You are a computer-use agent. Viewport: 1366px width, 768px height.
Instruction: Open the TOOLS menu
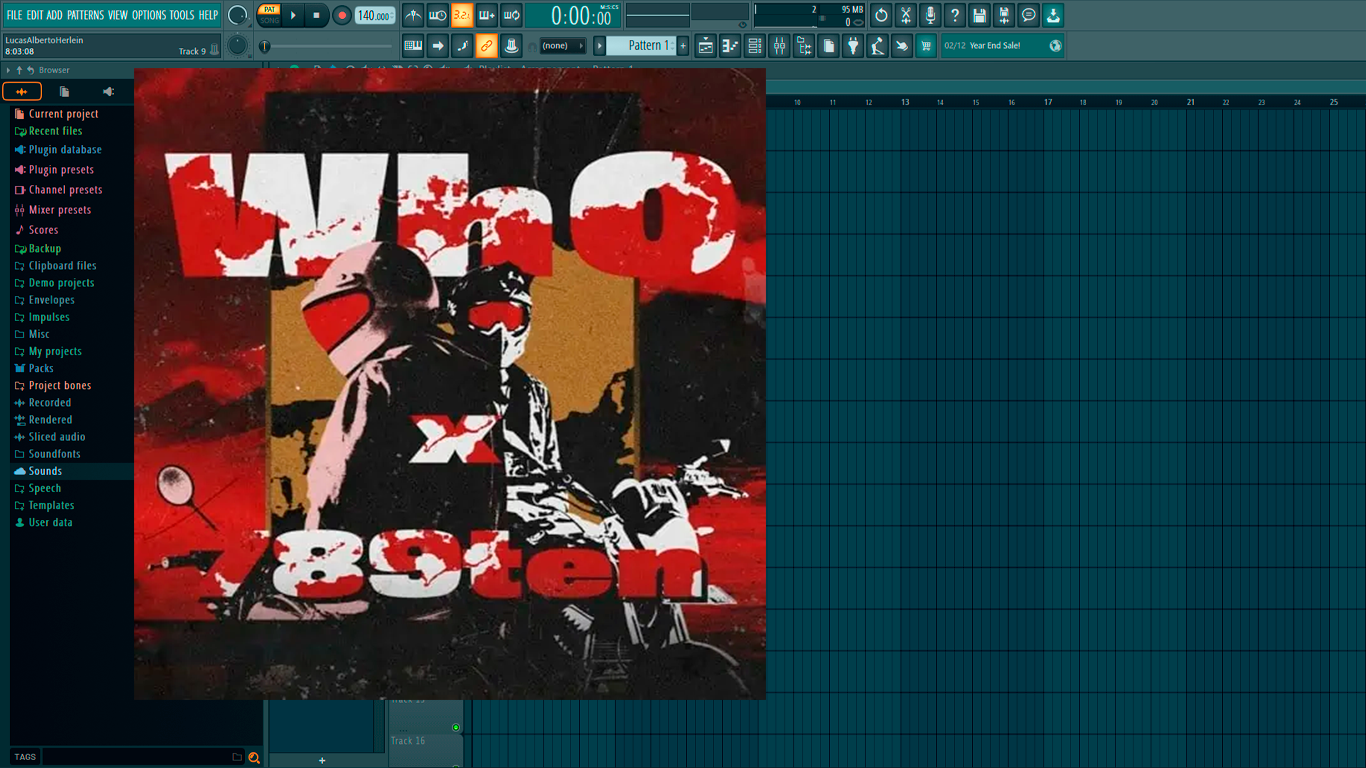pos(182,15)
